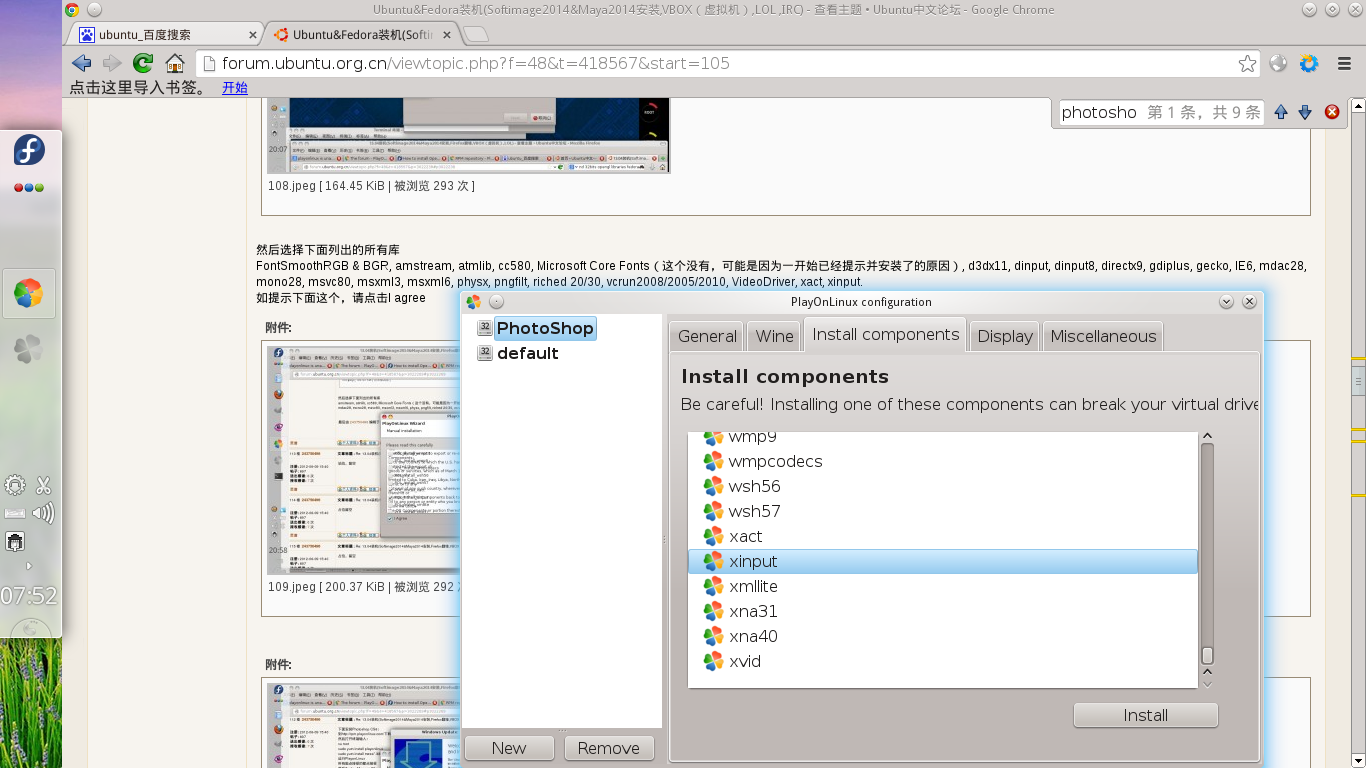Image resolution: width=1366 pixels, height=768 pixels.
Task: Reload the page with green refresh icon
Action: [x=143, y=63]
